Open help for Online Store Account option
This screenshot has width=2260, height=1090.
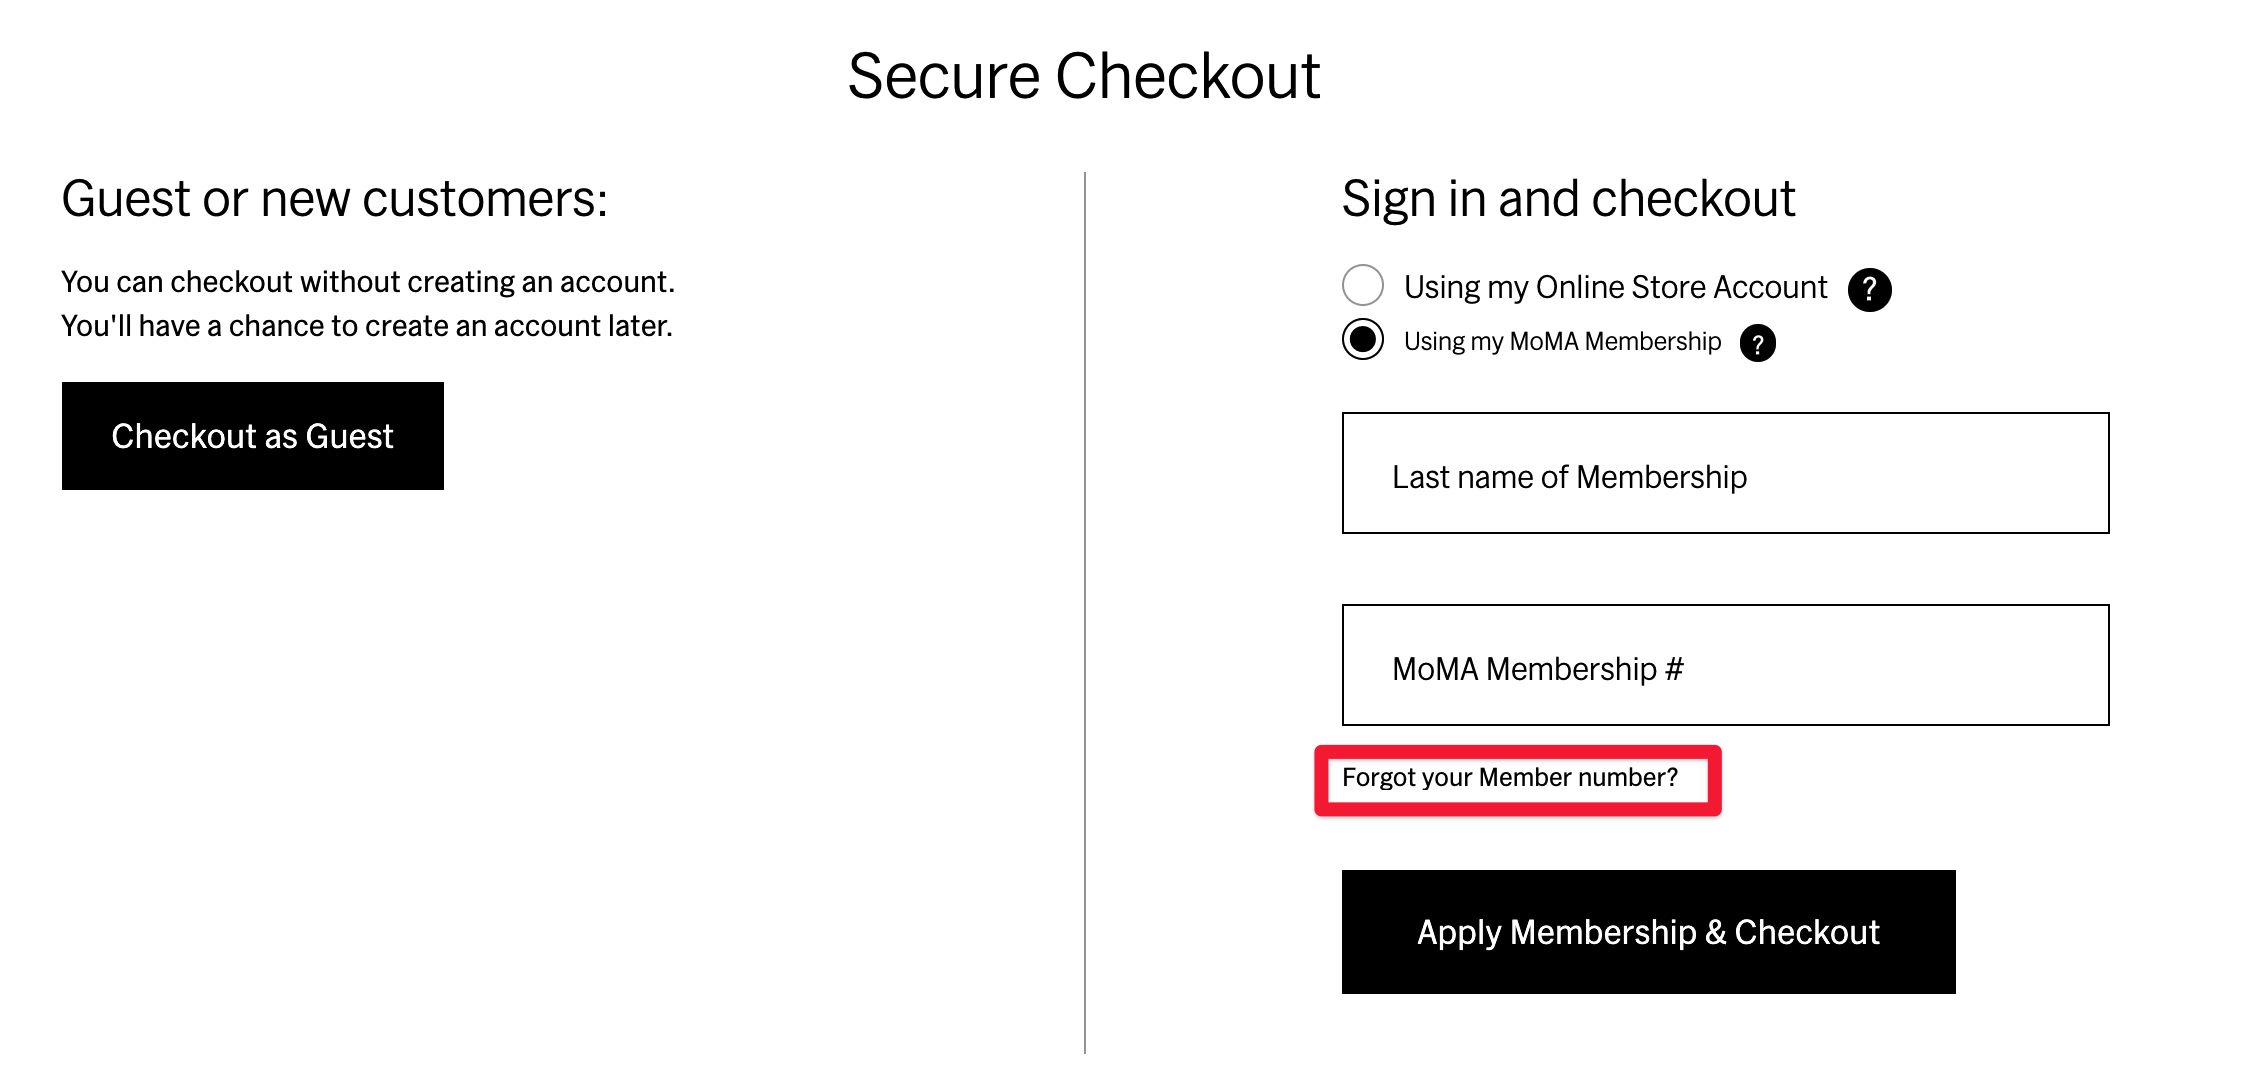(x=1869, y=290)
